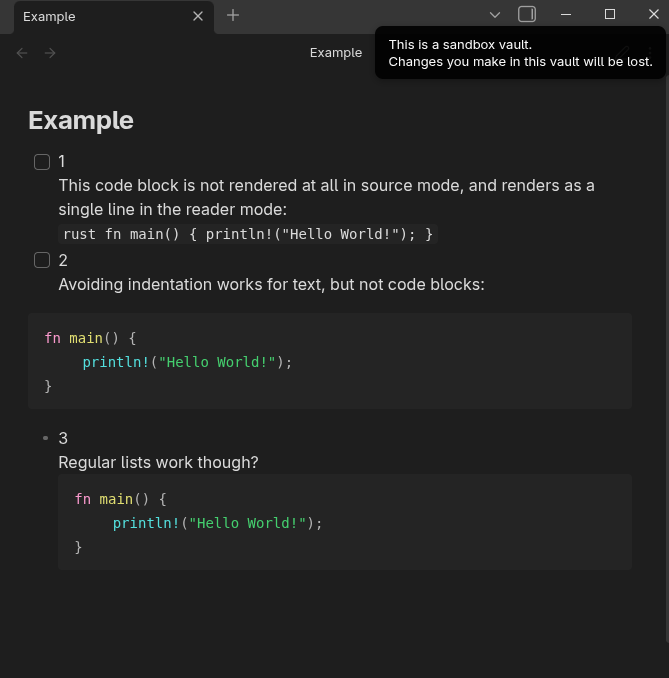Maximize the Obsidian window
This screenshot has height=678, width=669.
coord(610,14)
